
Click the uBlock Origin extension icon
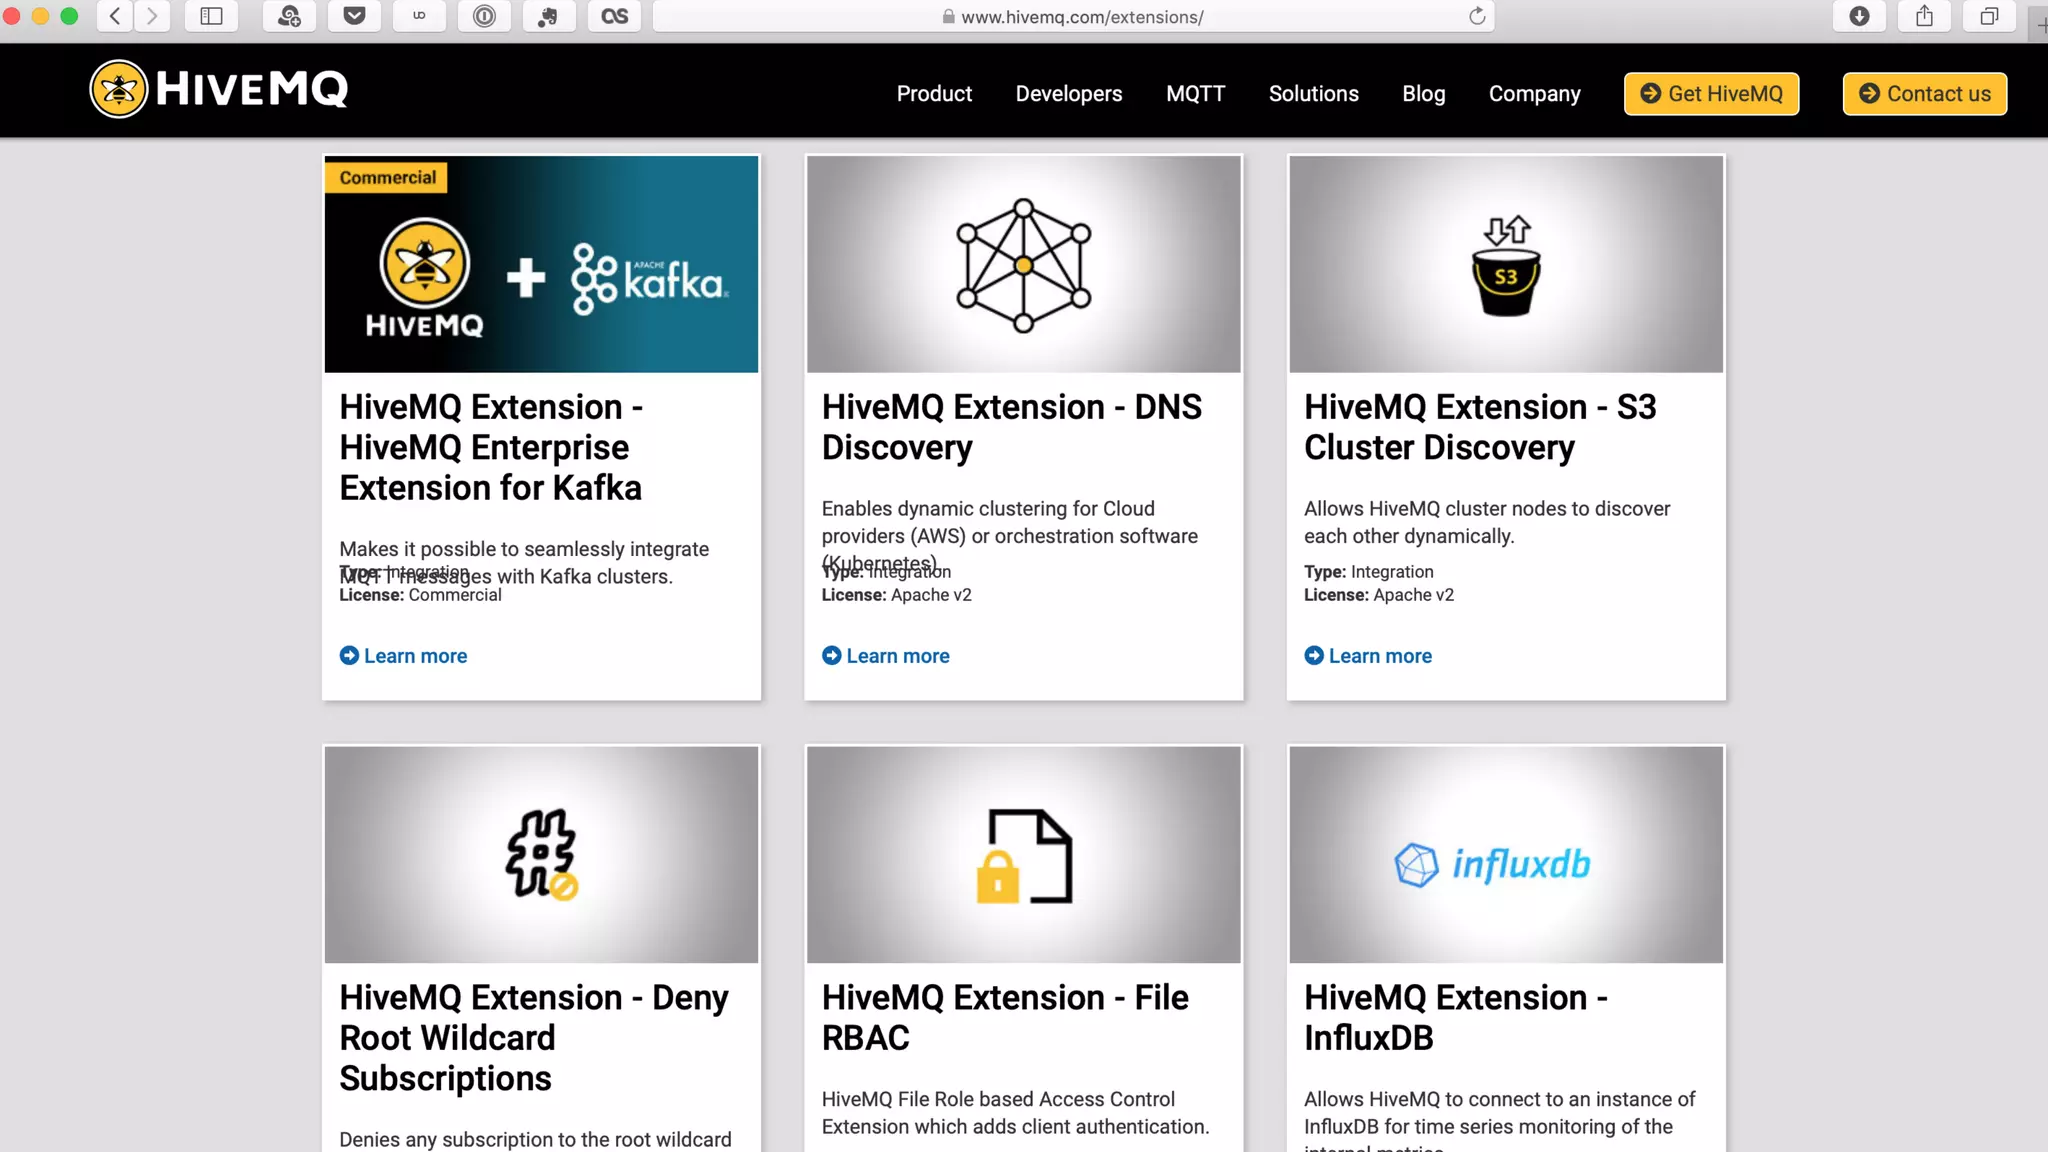pos(419,16)
